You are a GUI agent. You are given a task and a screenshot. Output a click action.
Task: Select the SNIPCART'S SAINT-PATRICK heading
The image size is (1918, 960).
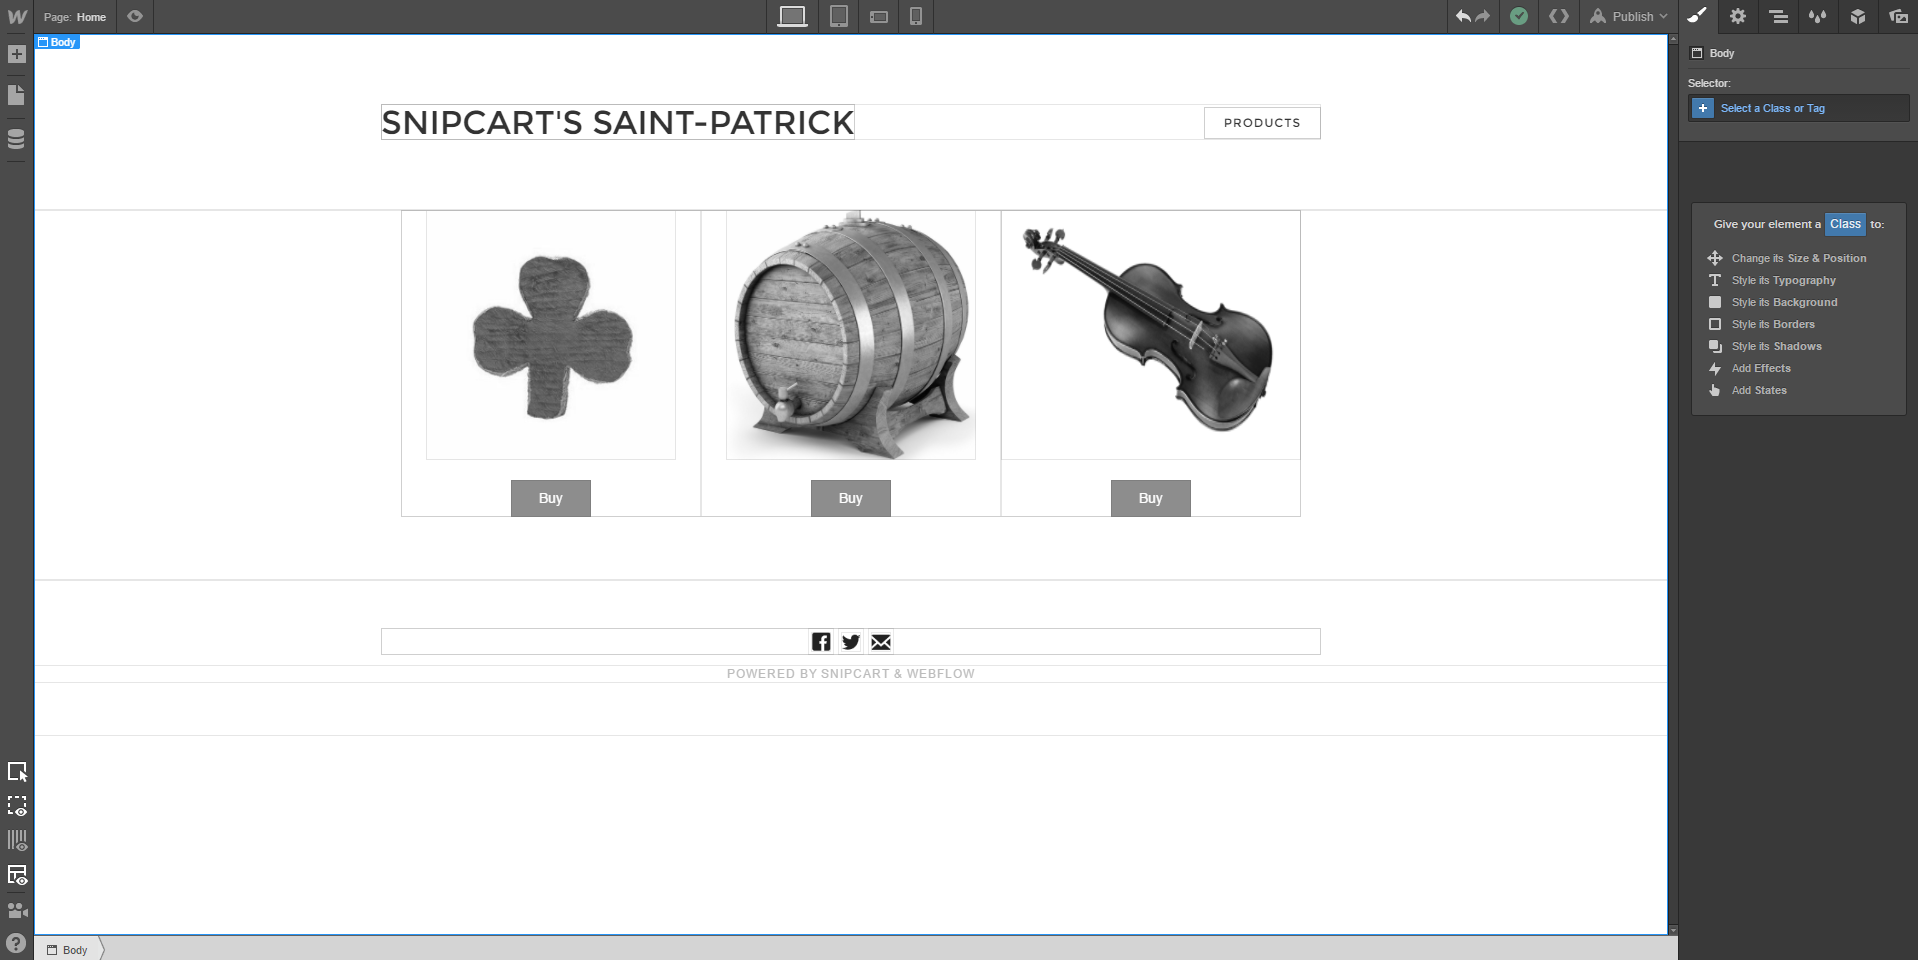(617, 122)
